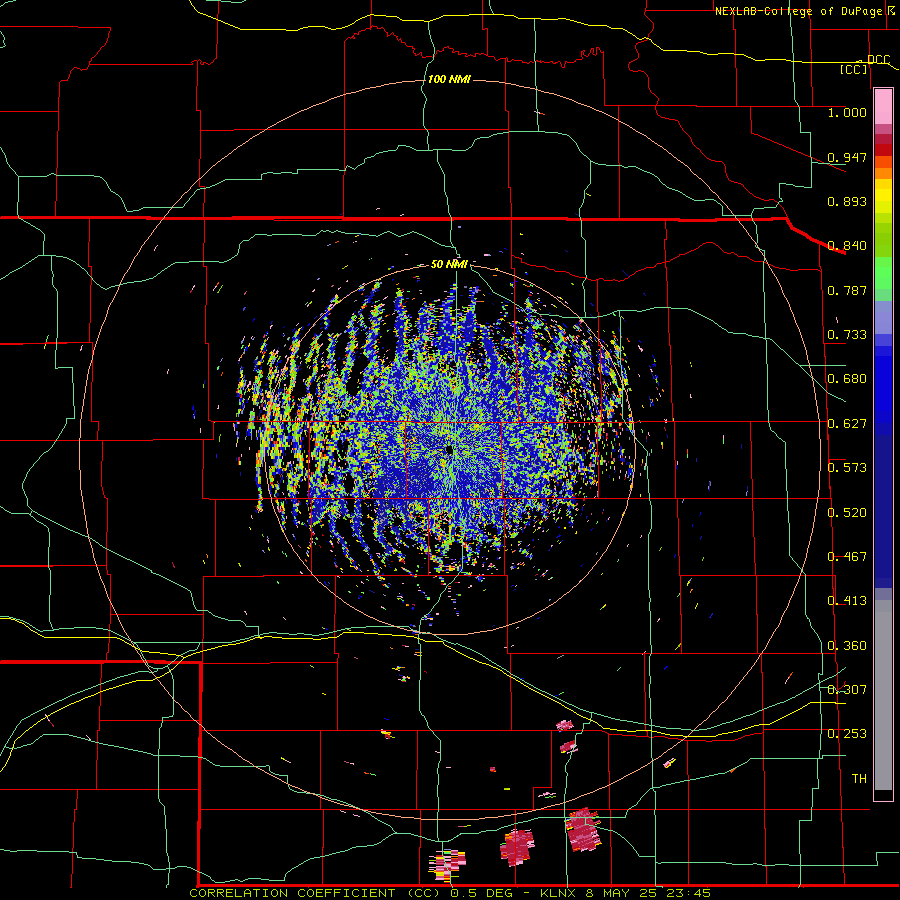Screen dimensions: 900x900
Task: Click the 0.627 scale value
Action: pyautogui.click(x=847, y=424)
